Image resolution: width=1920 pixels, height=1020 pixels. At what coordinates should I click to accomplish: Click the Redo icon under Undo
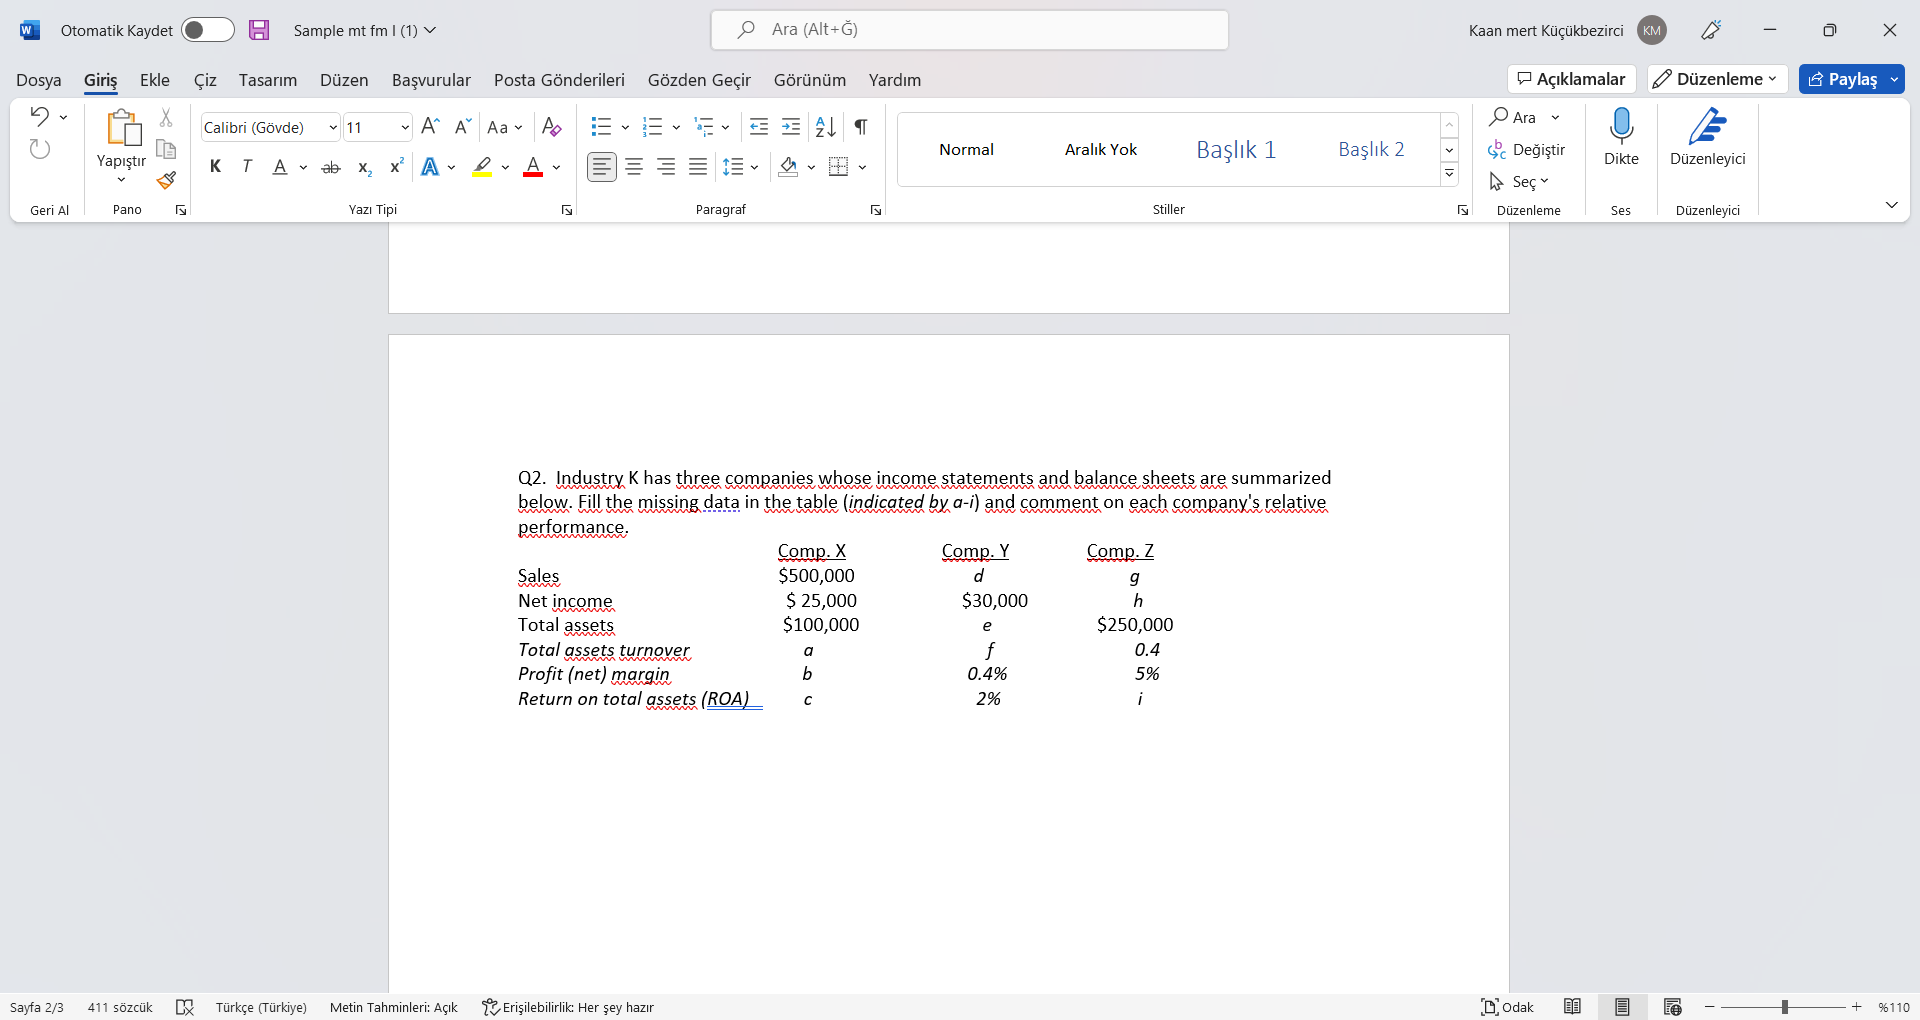[x=39, y=149]
